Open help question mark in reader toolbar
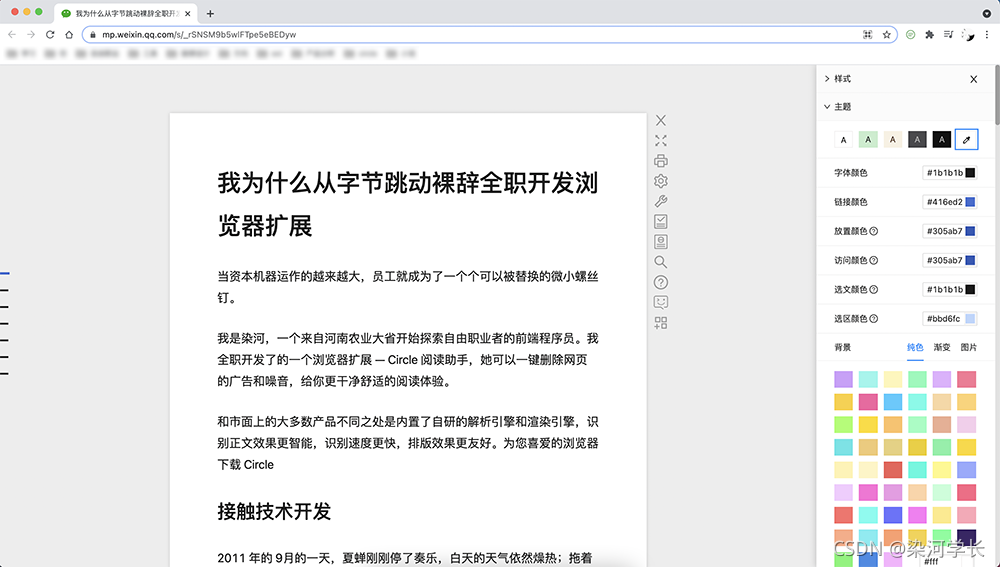 661,282
